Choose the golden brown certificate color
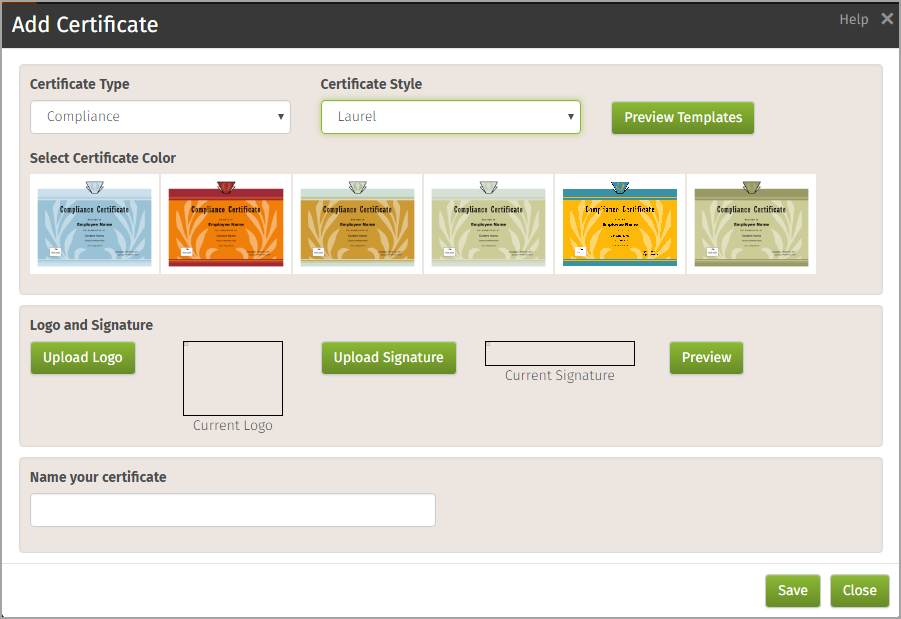The height and width of the screenshot is (619, 901). coord(357,224)
